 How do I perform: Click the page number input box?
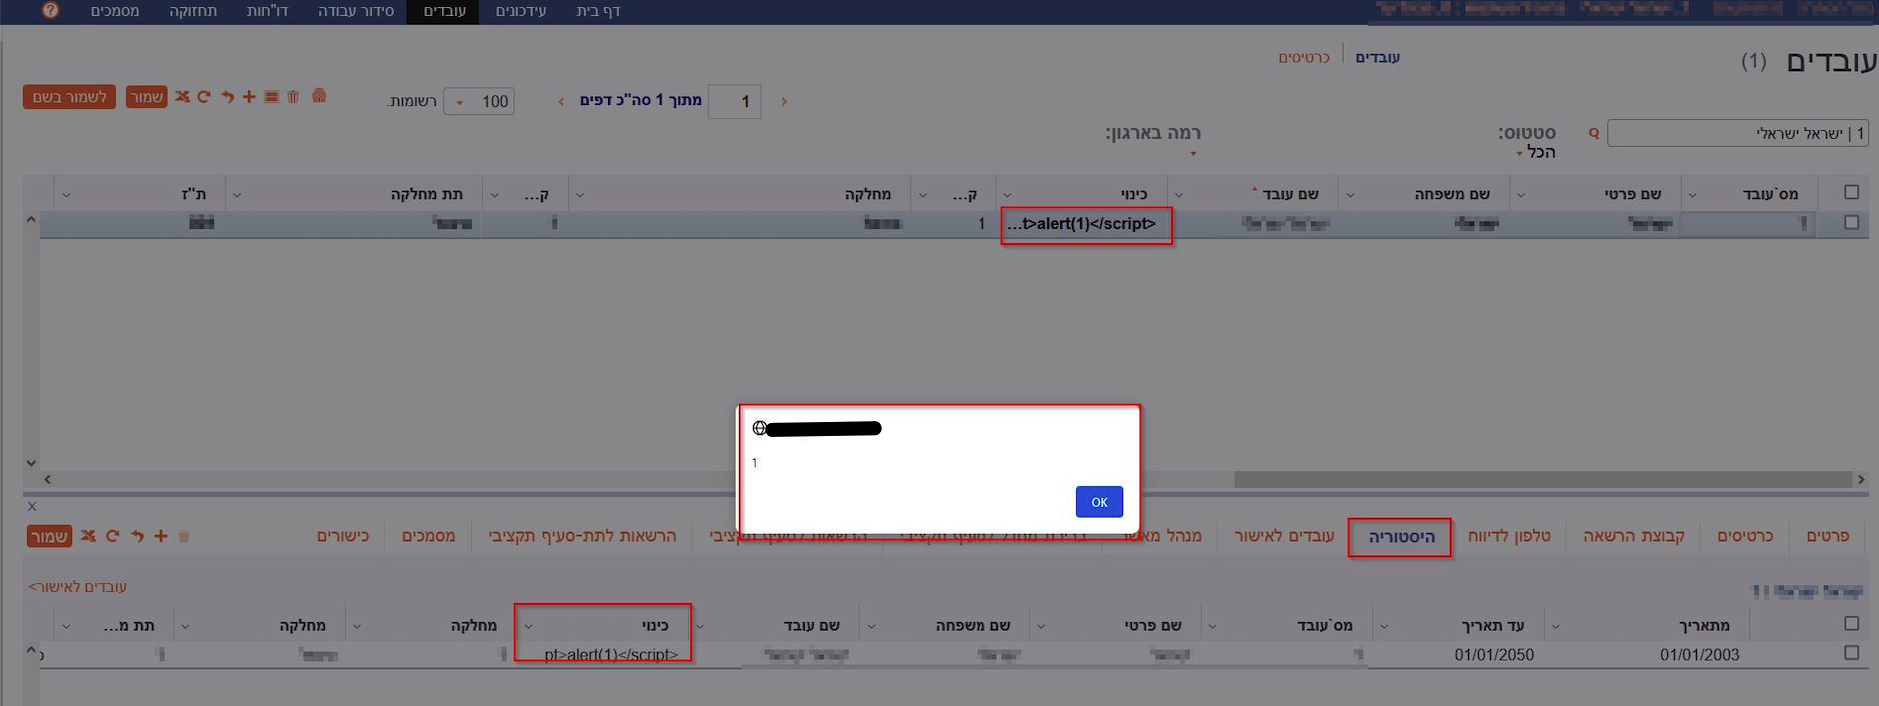click(x=735, y=101)
